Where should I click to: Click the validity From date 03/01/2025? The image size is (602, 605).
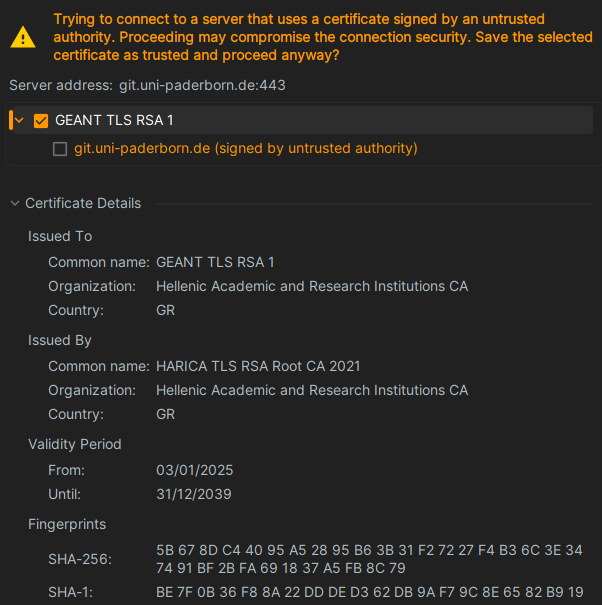point(194,470)
